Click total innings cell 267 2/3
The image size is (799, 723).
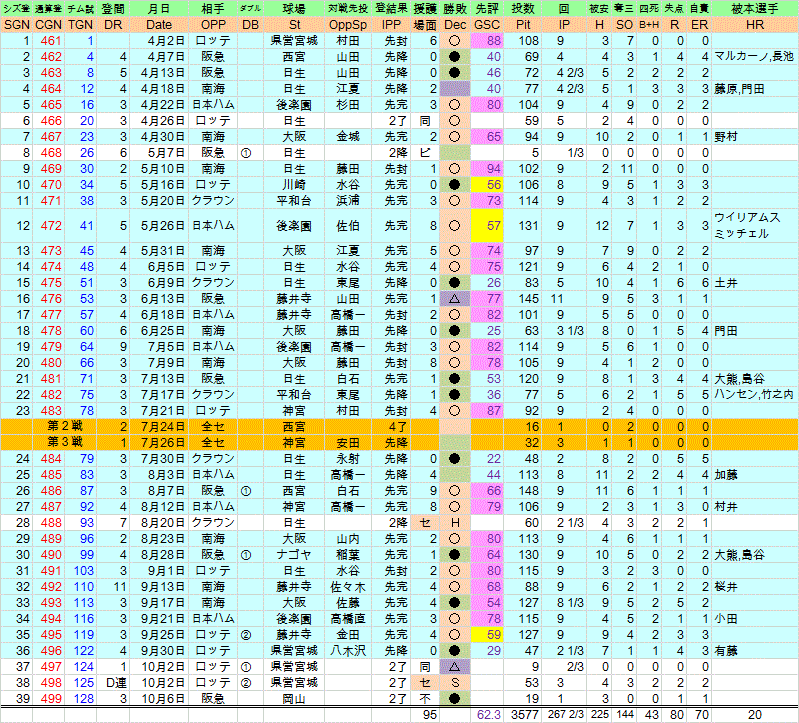click(x=564, y=714)
